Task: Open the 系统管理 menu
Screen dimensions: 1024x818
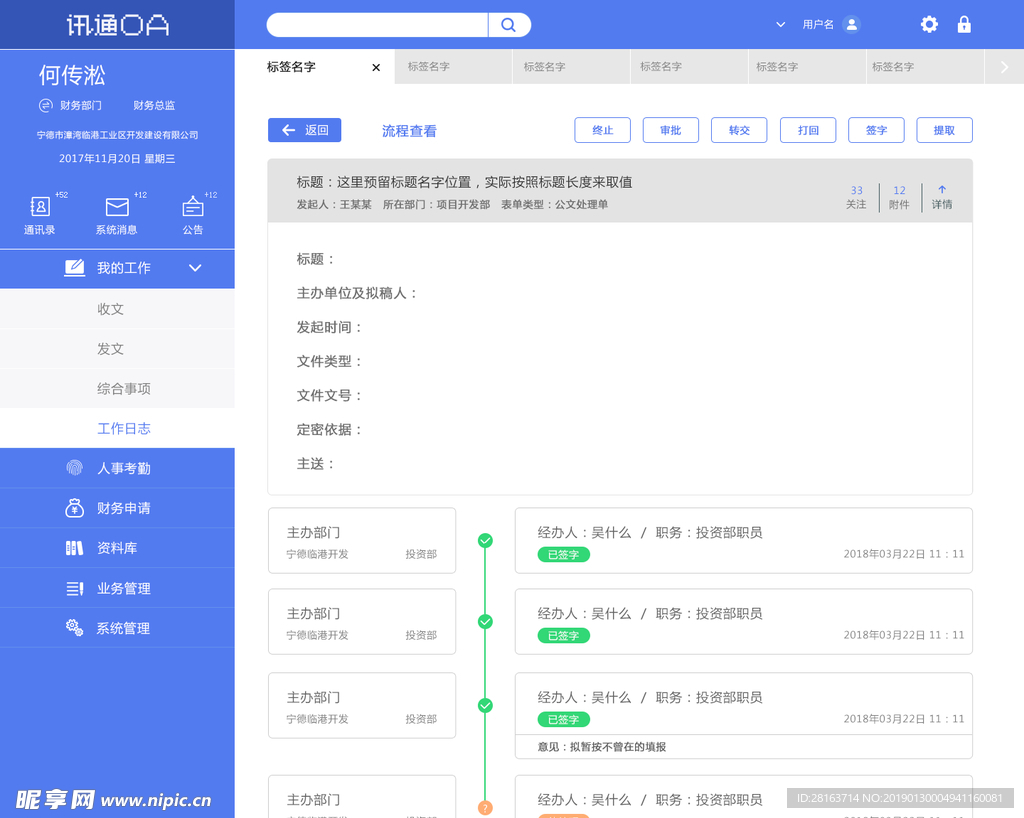Action: tap(118, 628)
